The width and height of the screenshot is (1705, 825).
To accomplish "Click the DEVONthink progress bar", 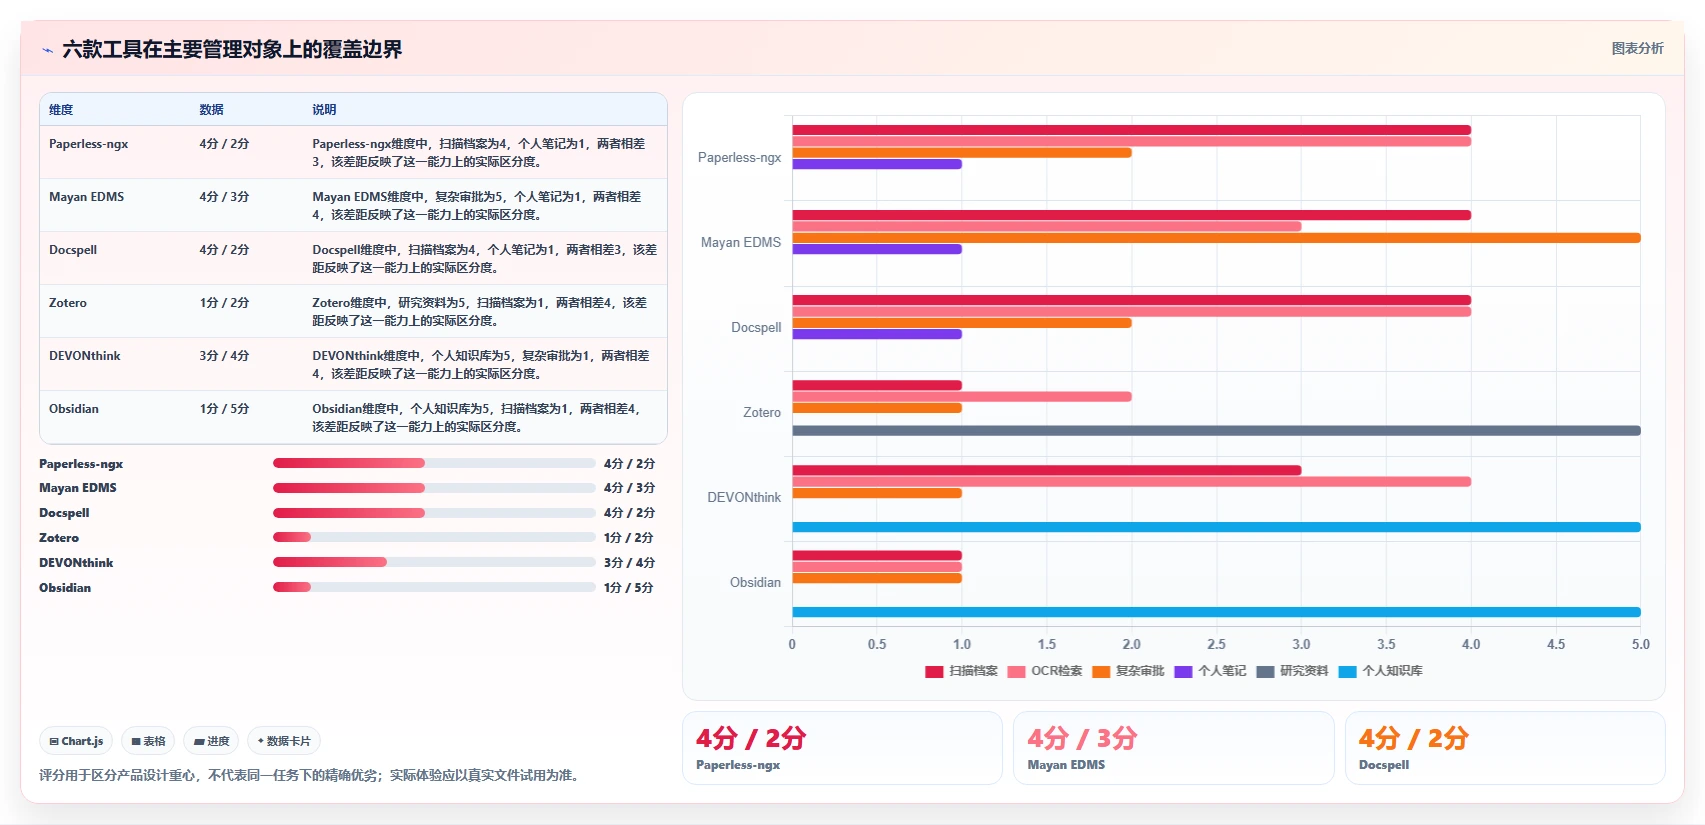I will (x=434, y=562).
